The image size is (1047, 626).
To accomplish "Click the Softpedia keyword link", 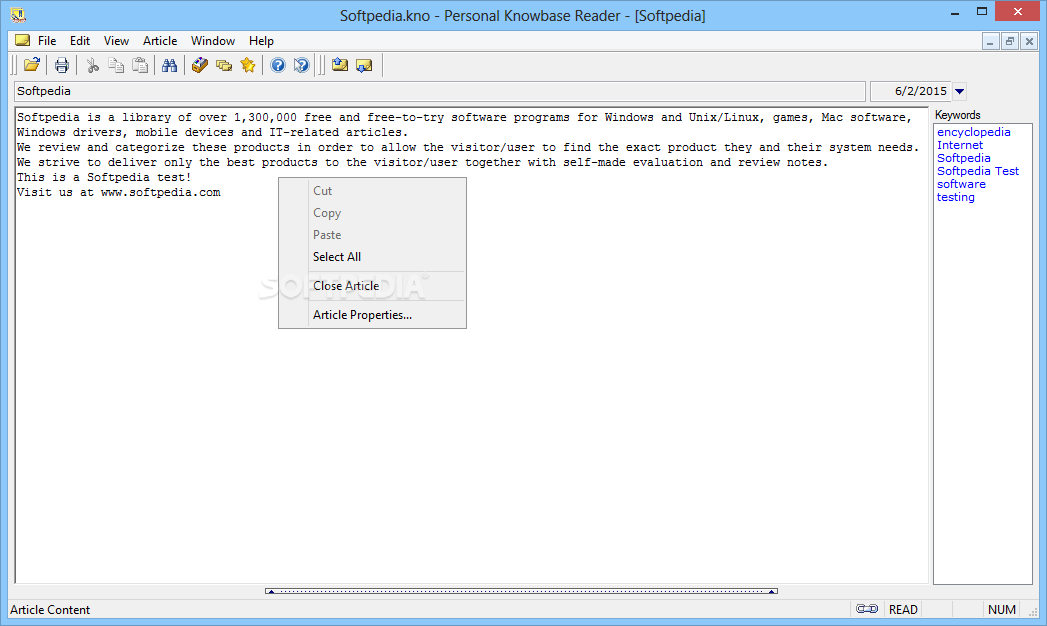I will coord(964,158).
